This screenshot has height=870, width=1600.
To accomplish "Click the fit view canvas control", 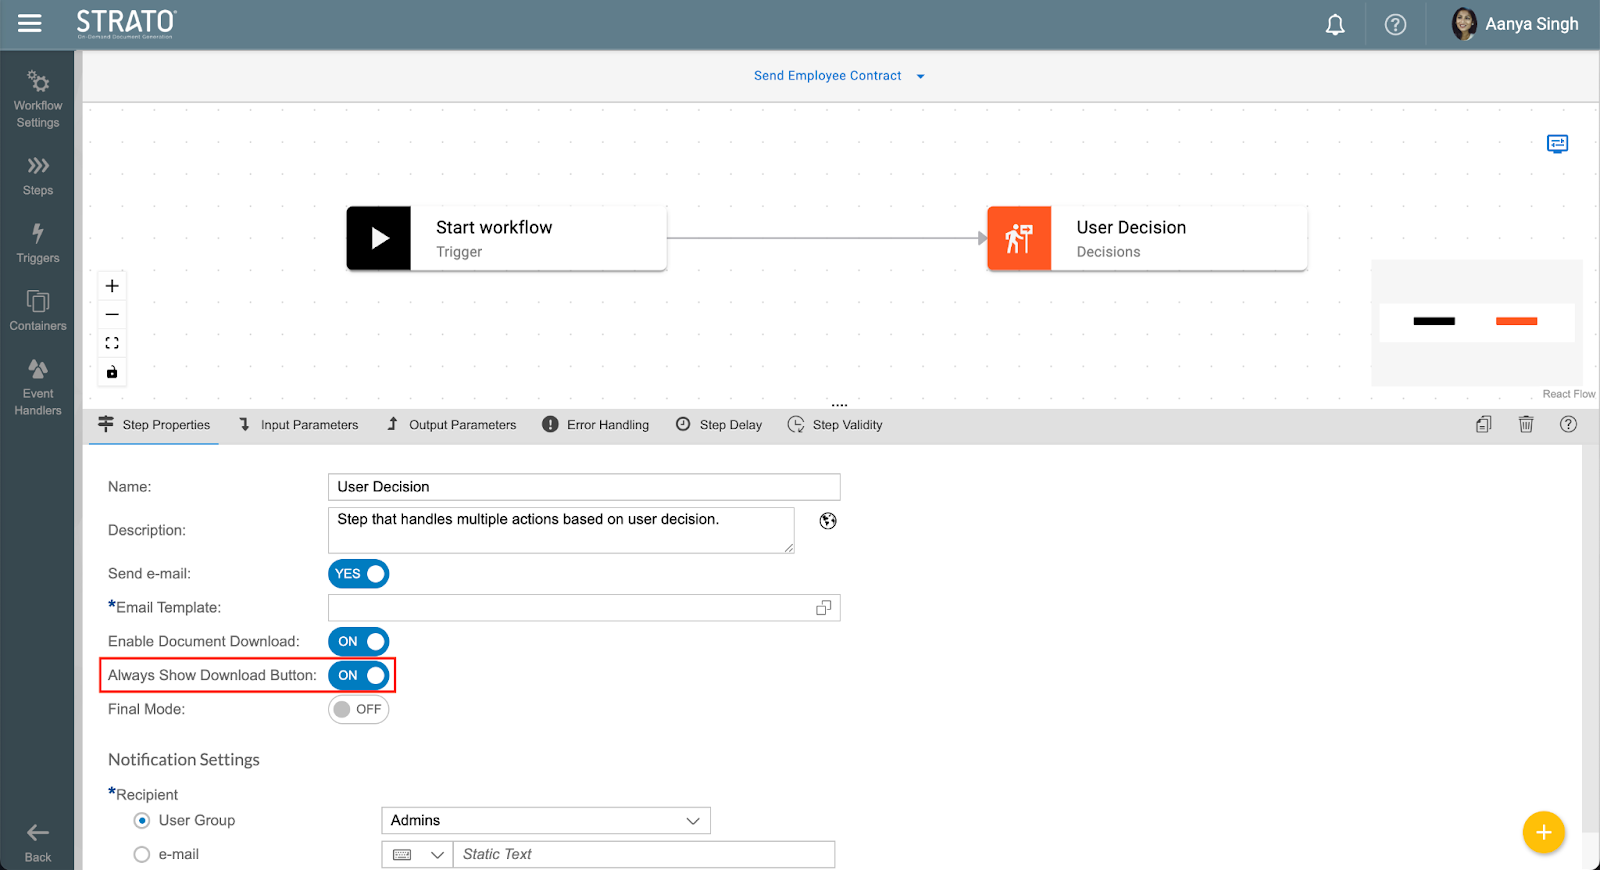I will [x=112, y=343].
